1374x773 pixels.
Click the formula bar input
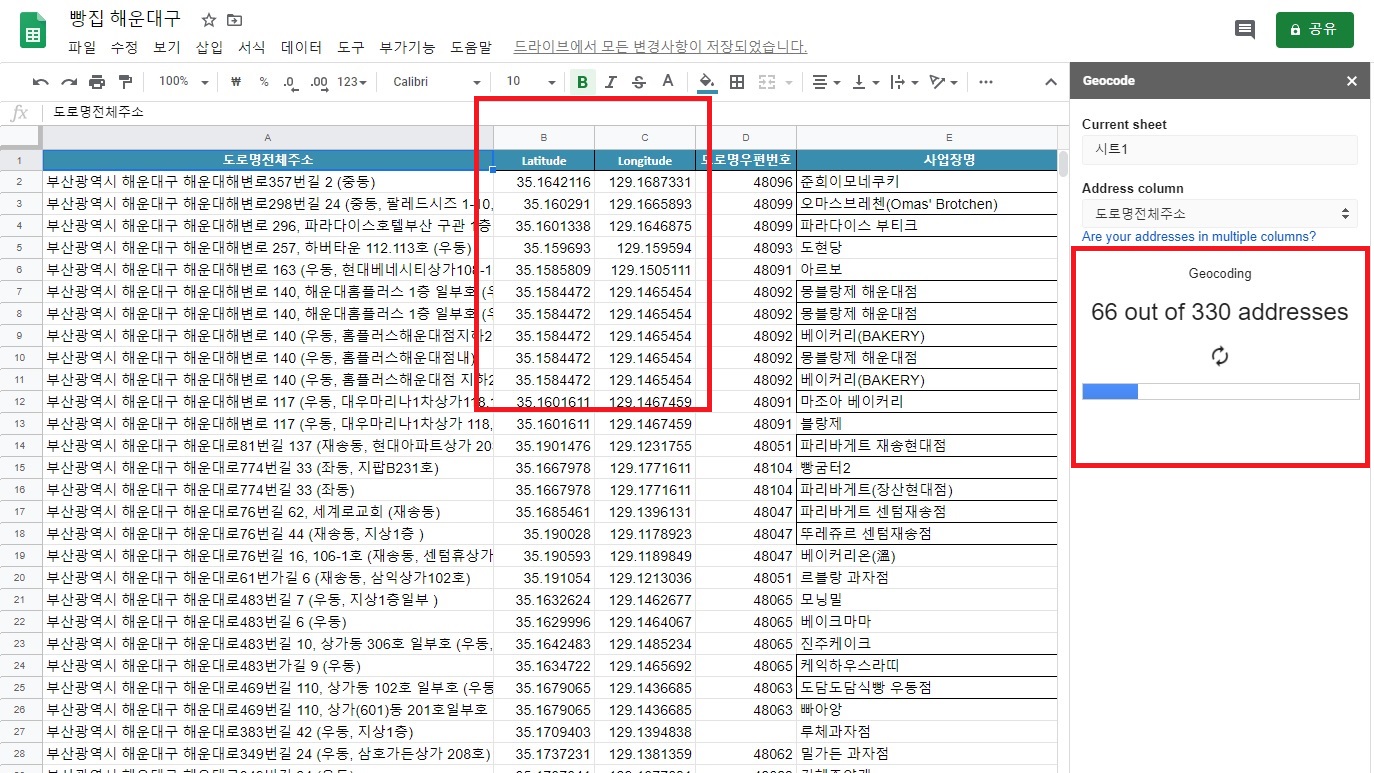(x=555, y=112)
